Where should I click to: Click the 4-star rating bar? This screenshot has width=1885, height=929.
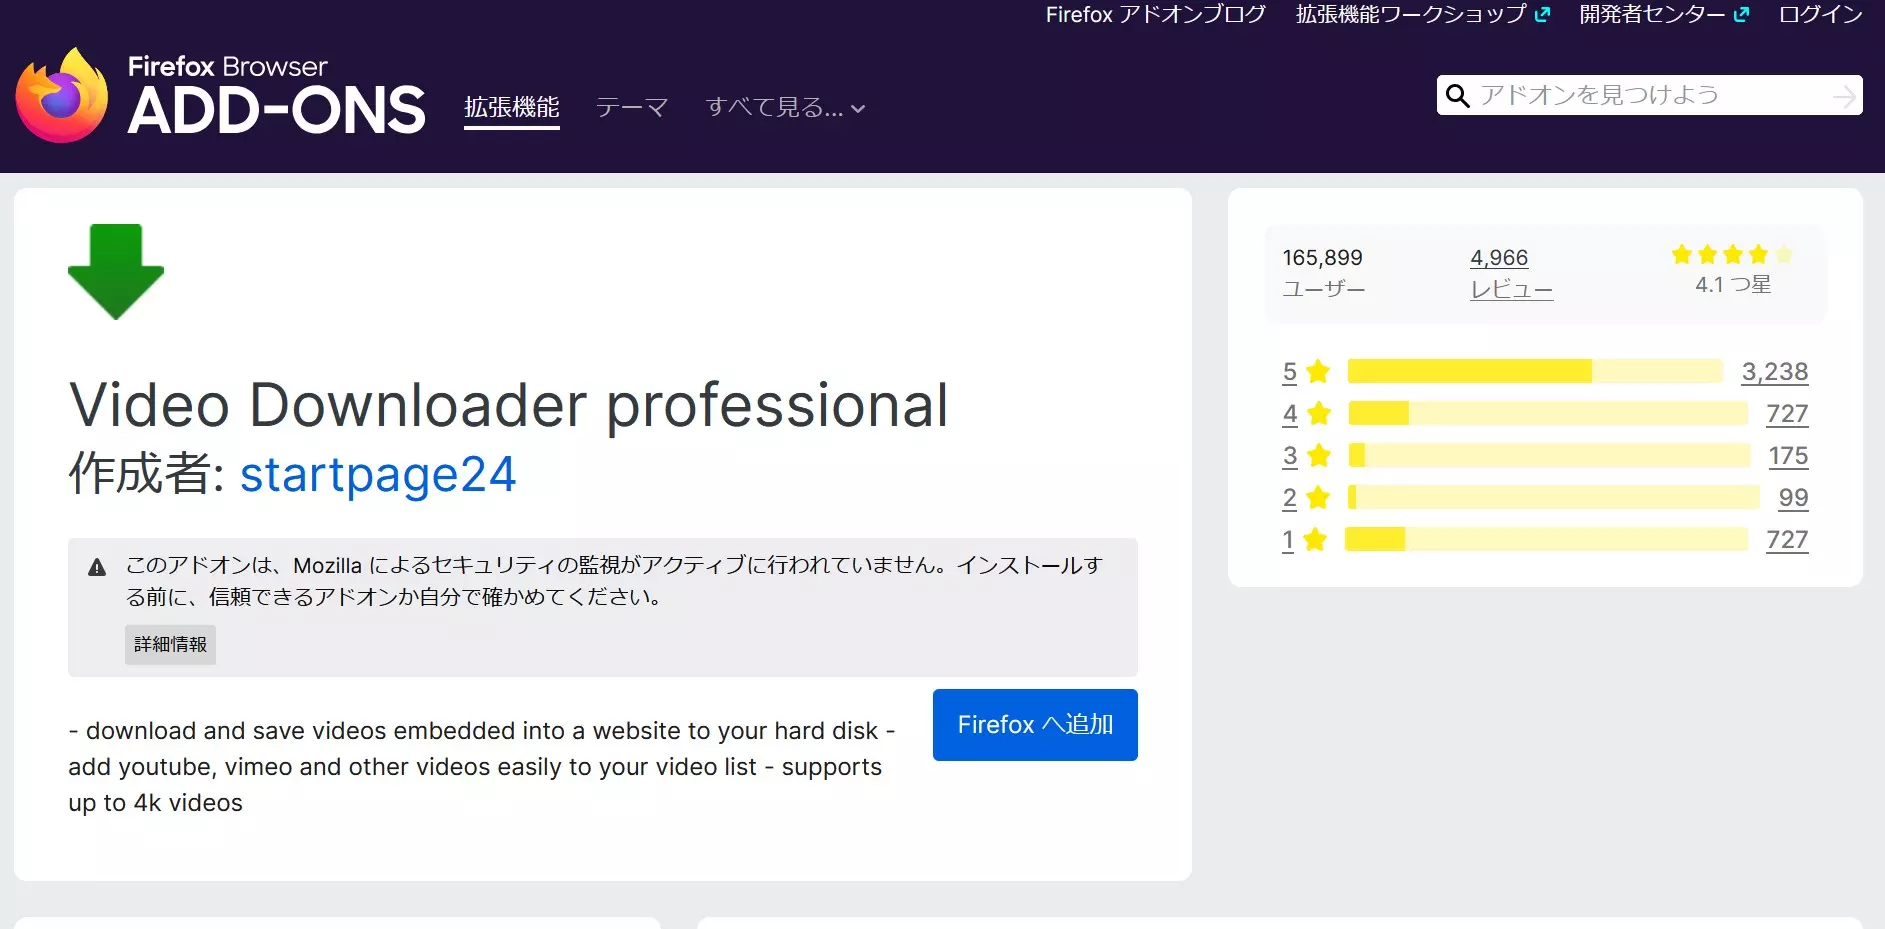point(1548,413)
